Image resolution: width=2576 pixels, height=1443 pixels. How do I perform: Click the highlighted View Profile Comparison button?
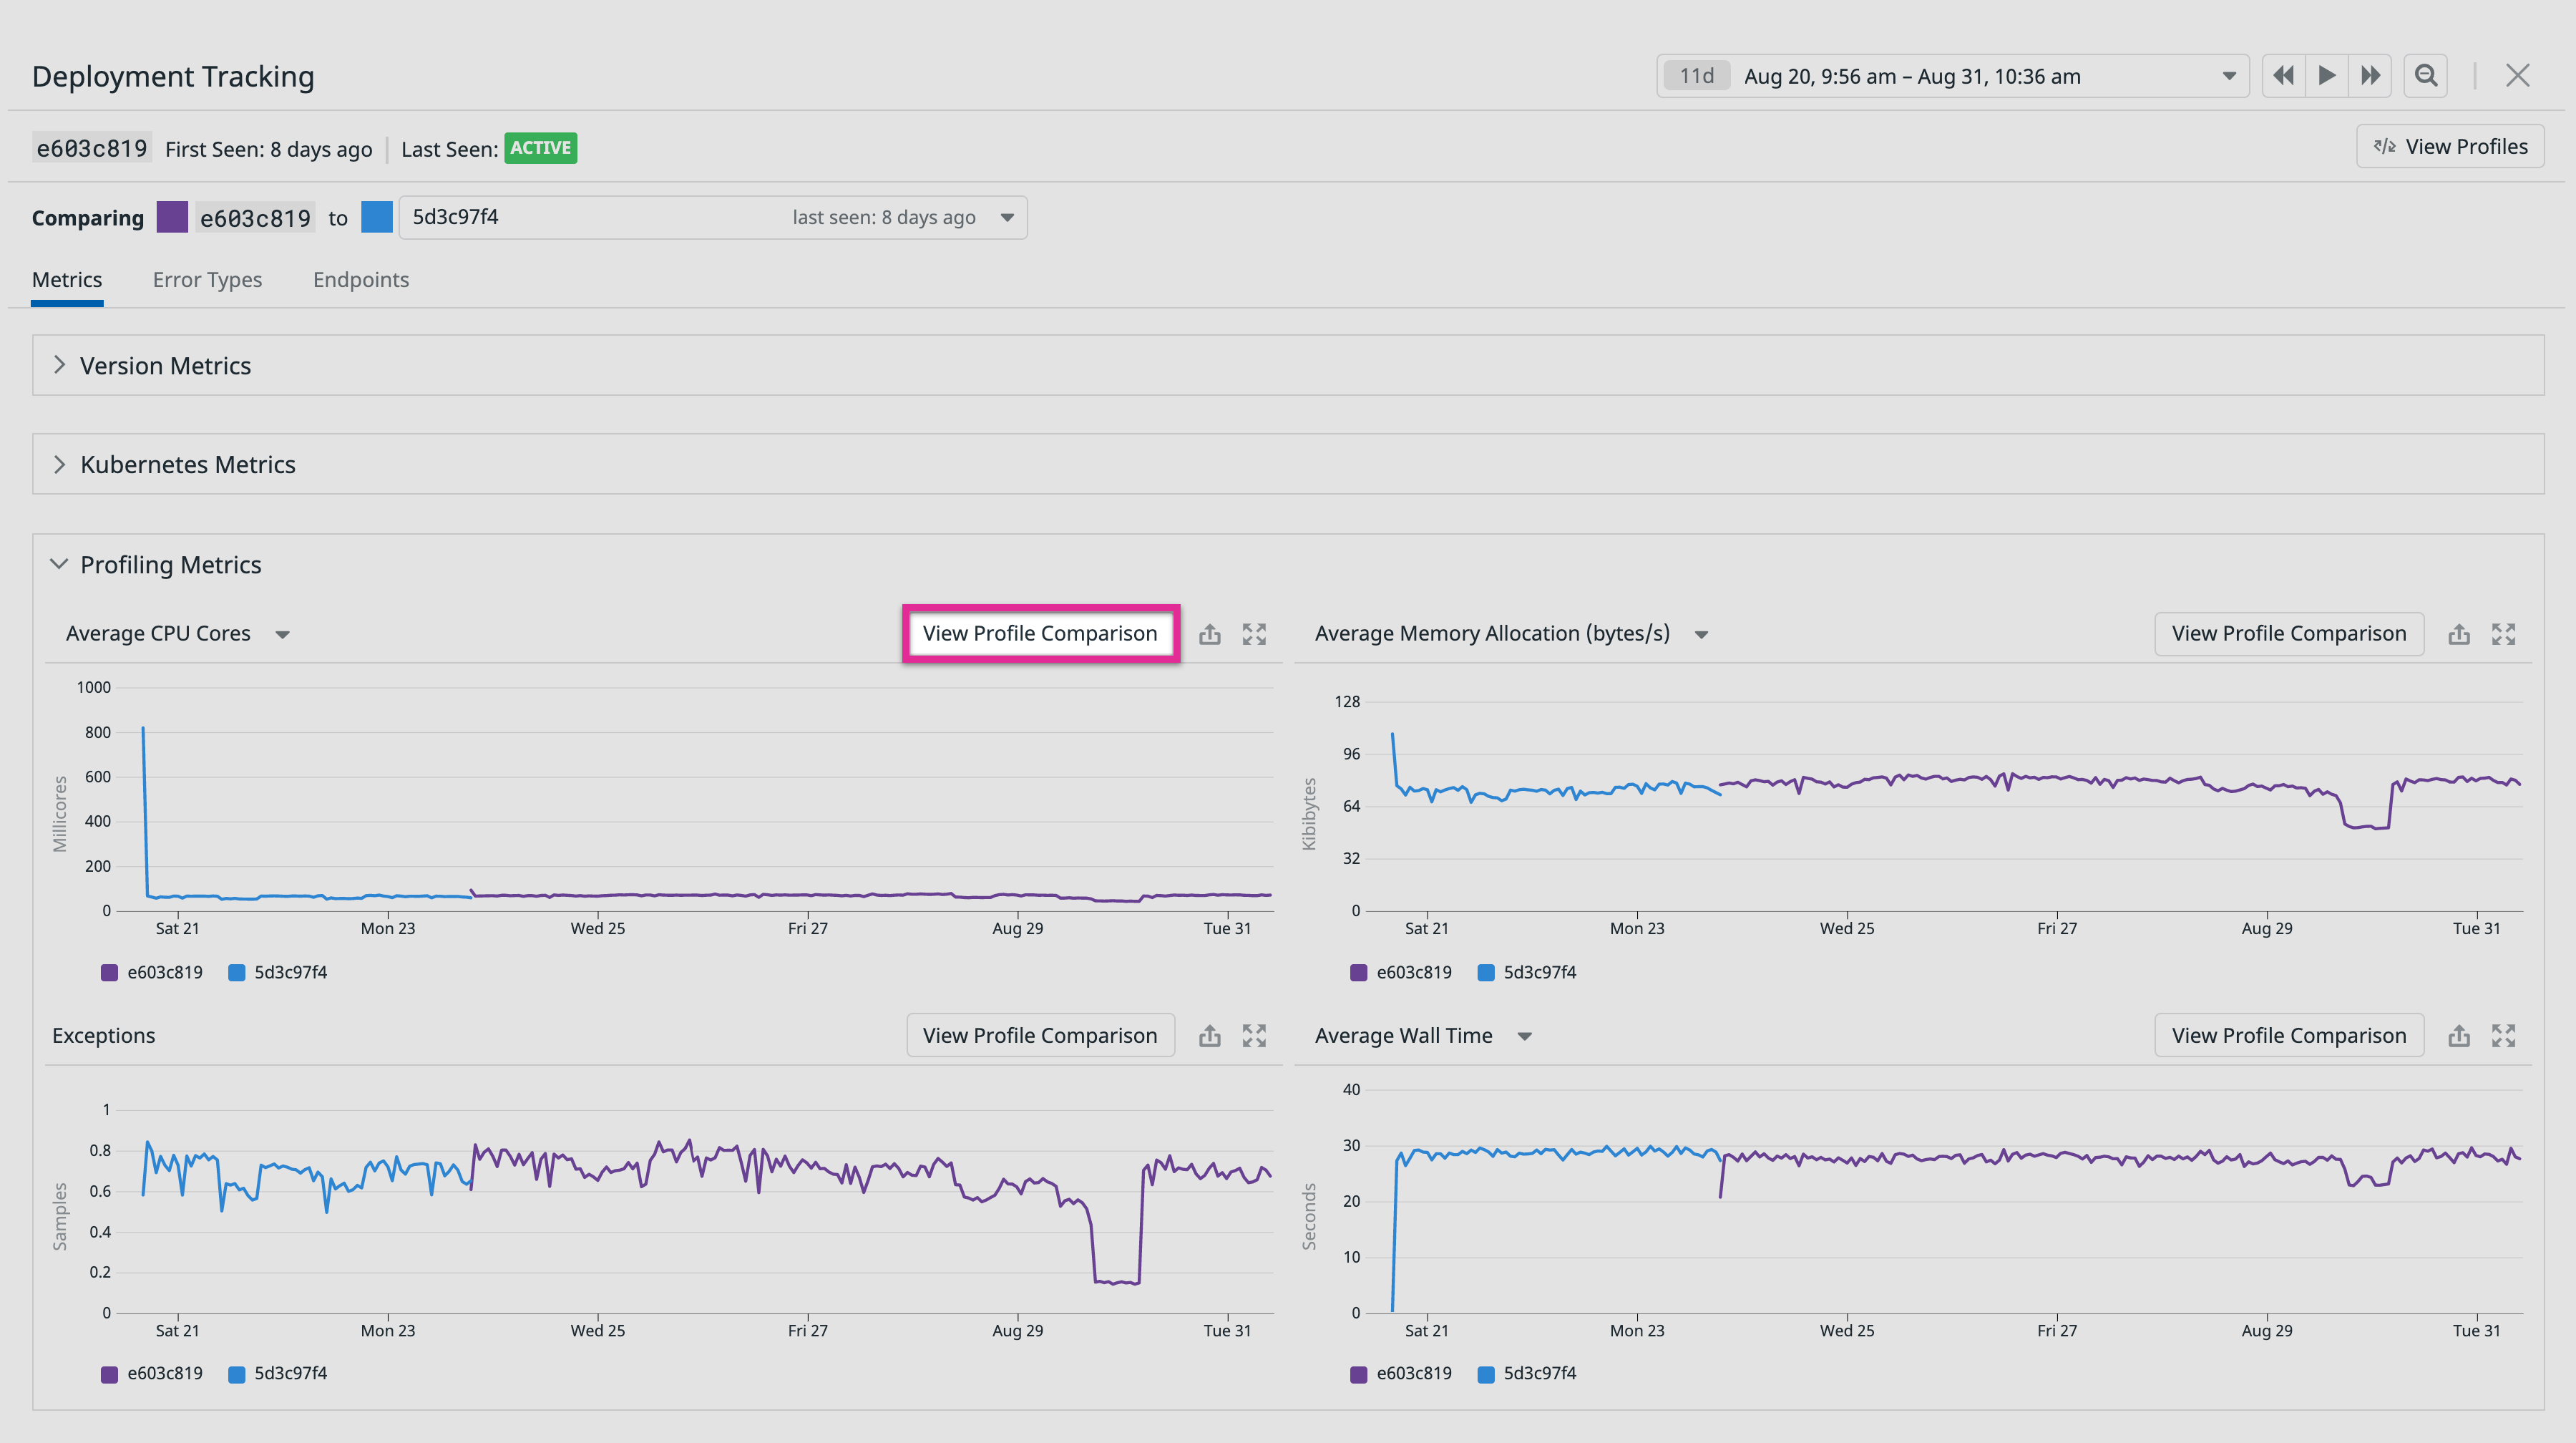1040,633
